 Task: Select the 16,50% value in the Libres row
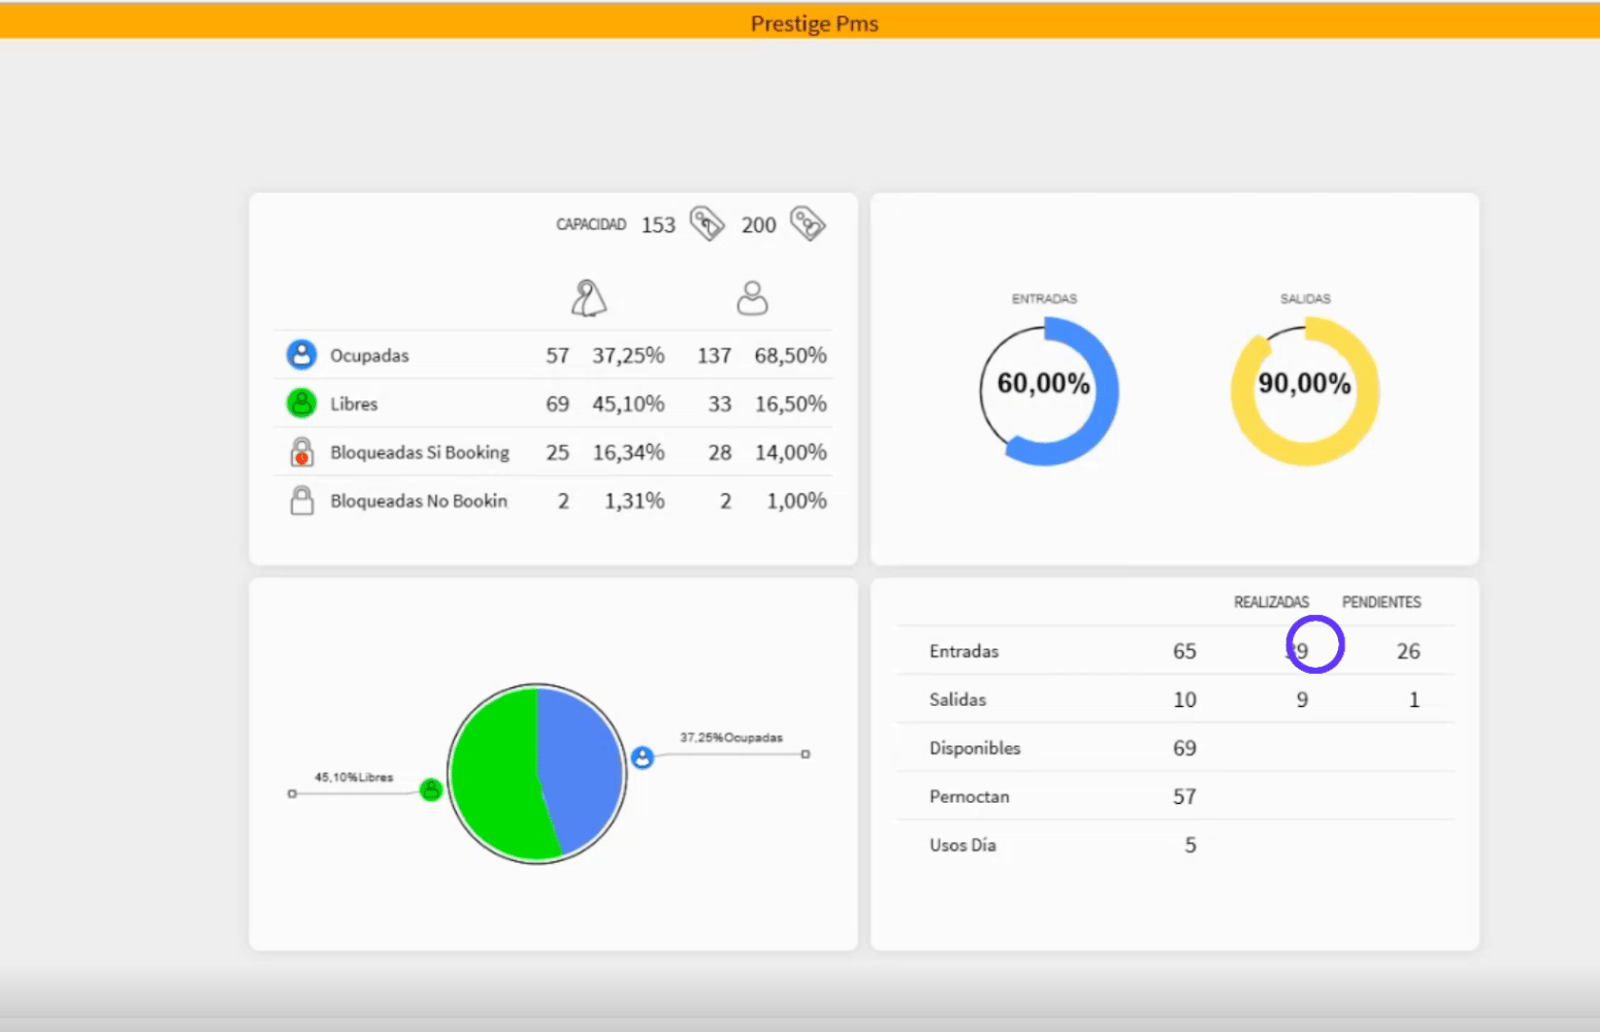[x=790, y=404]
